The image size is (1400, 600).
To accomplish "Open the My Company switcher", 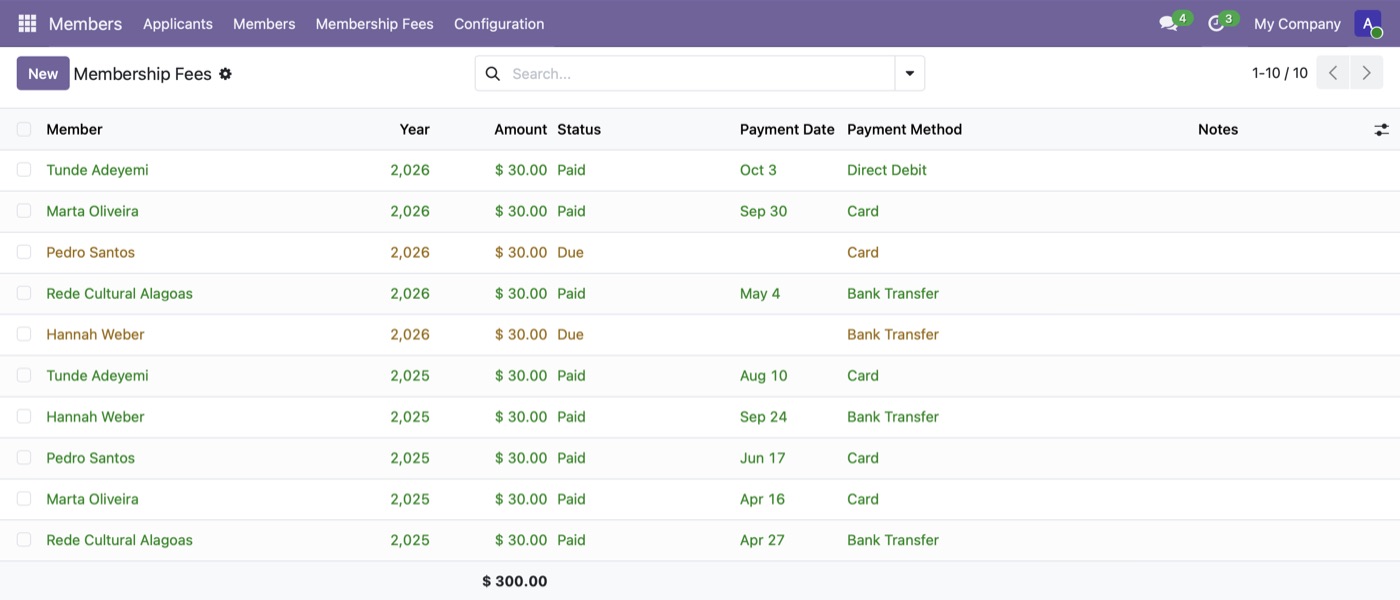I will pyautogui.click(x=1297, y=23).
